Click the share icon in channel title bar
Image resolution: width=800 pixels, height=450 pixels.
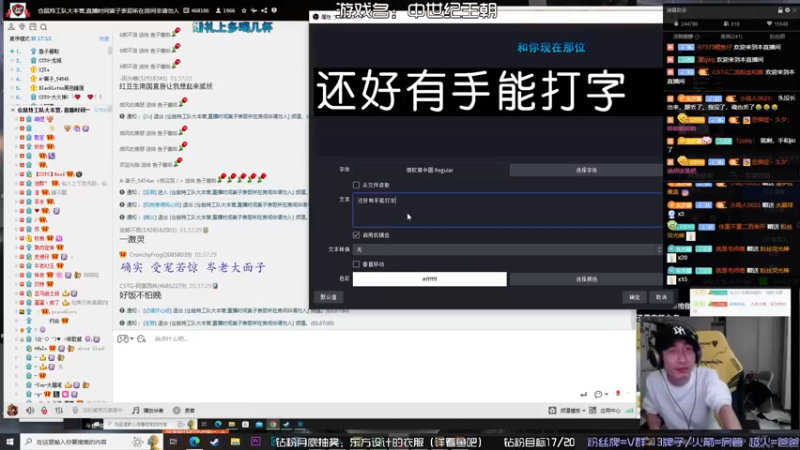[264, 10]
